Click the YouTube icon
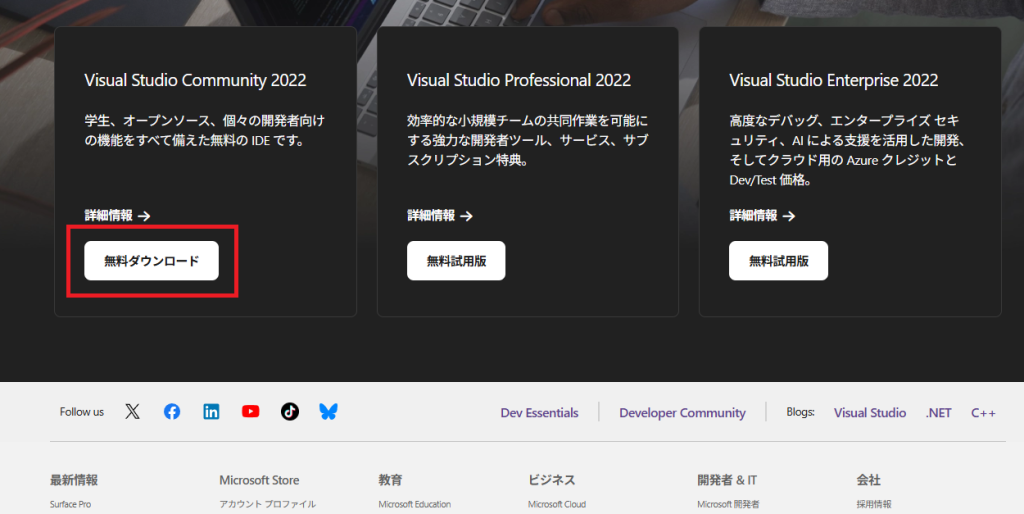1024x514 pixels. (x=250, y=411)
